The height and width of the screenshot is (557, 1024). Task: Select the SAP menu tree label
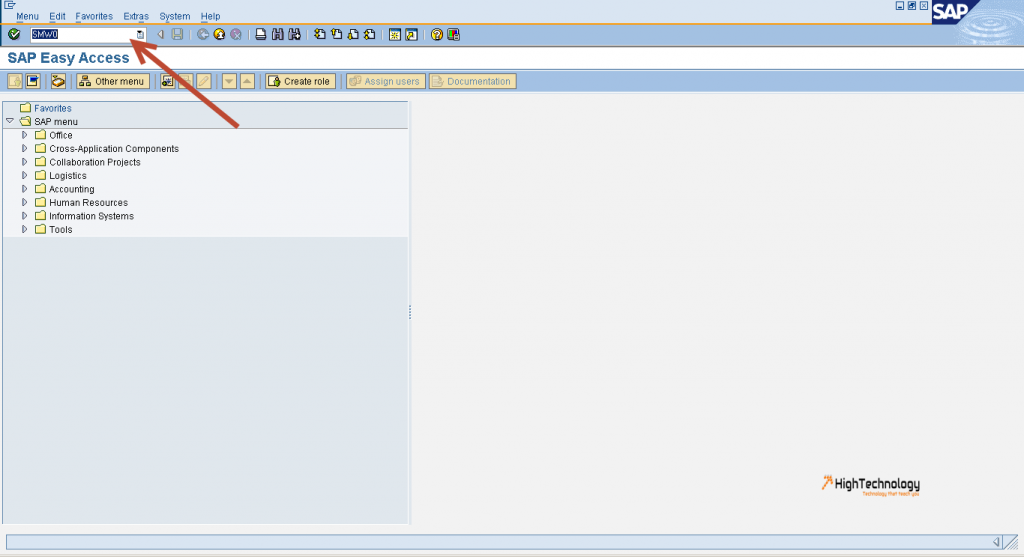tap(56, 121)
